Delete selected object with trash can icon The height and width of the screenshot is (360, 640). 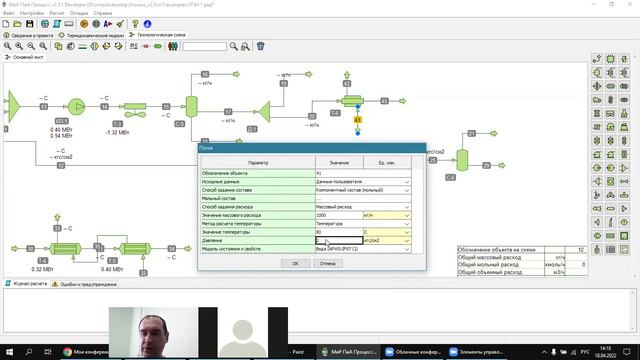pos(260,46)
